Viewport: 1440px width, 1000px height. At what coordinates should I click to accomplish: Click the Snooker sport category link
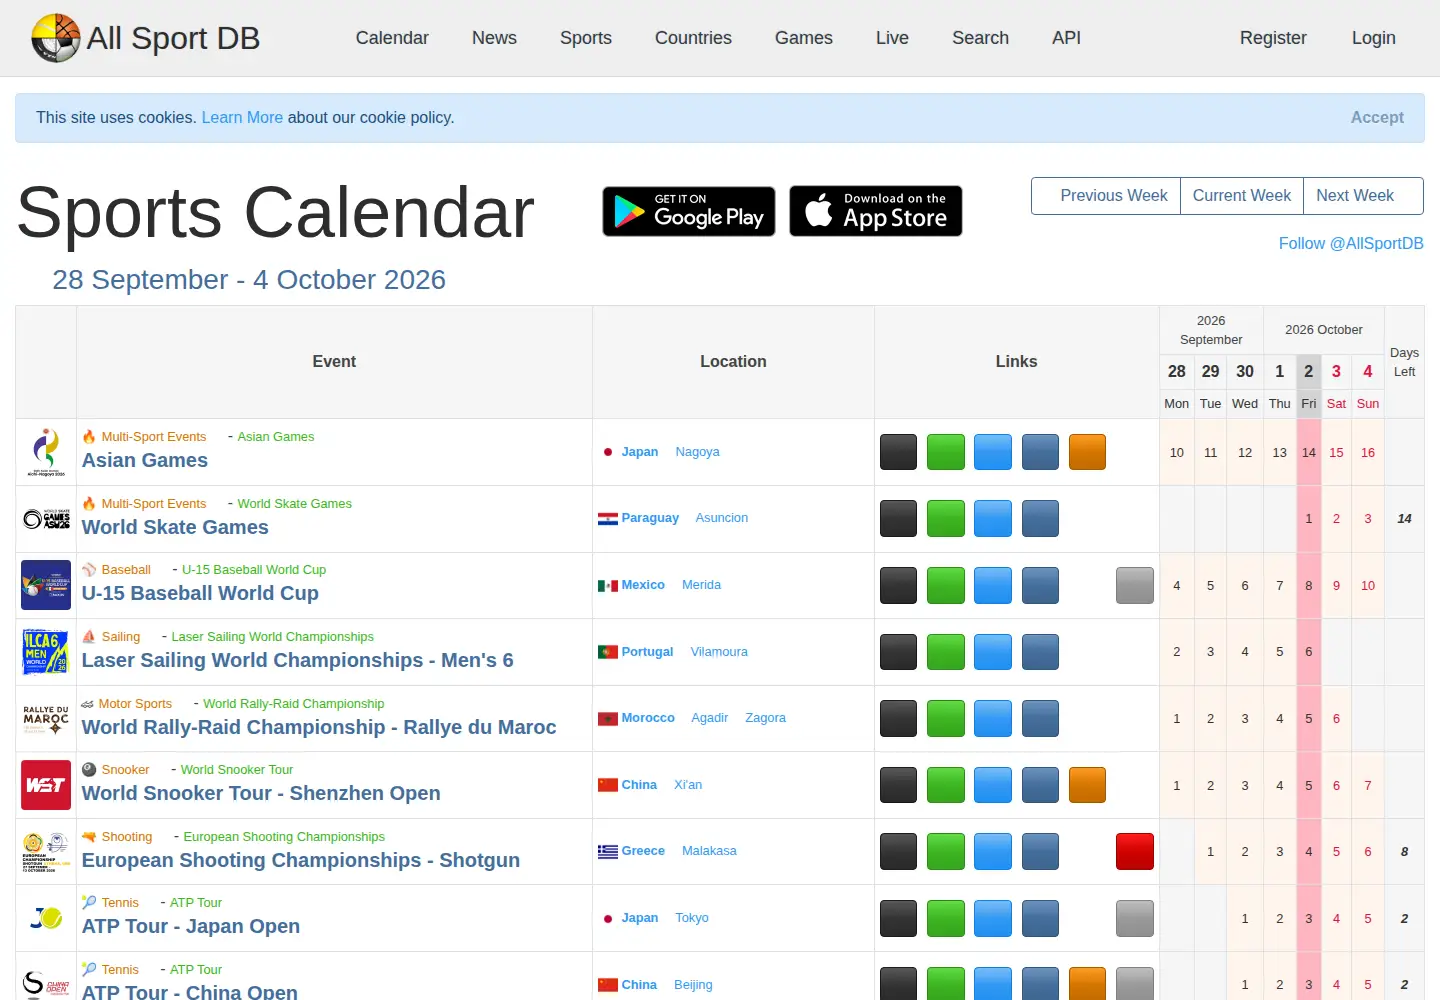(125, 770)
